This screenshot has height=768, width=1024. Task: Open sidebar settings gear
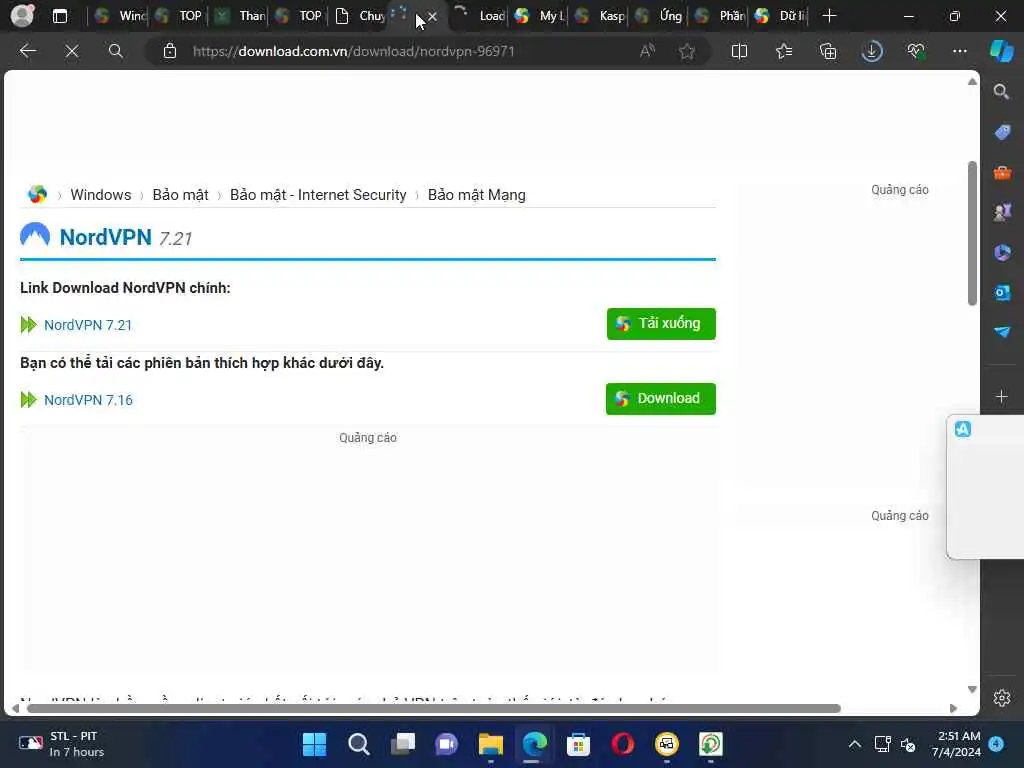click(x=1002, y=697)
